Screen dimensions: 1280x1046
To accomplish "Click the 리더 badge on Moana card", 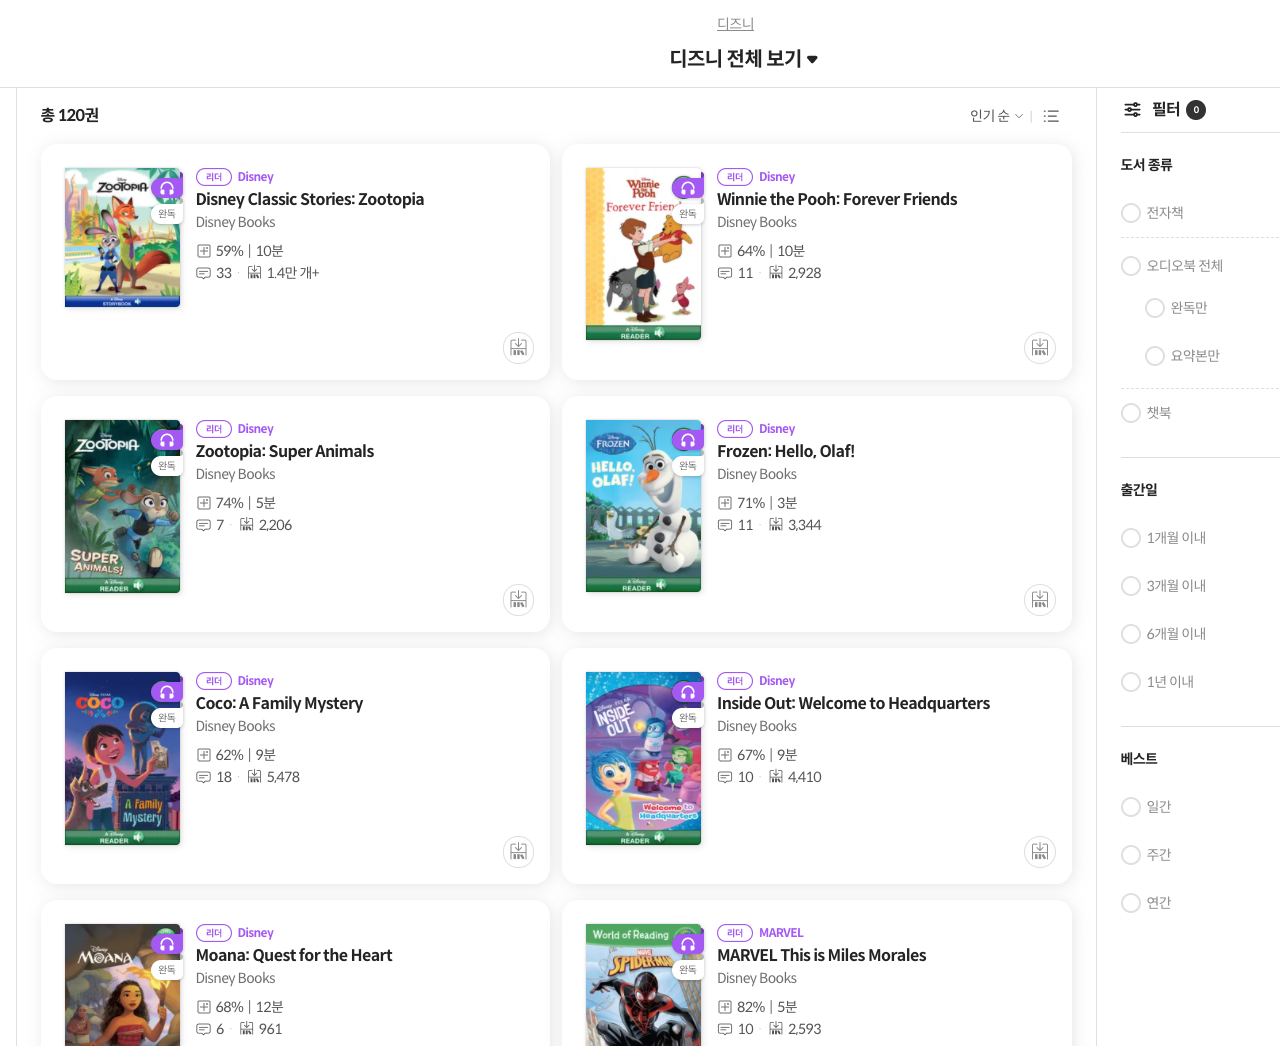I will [214, 933].
